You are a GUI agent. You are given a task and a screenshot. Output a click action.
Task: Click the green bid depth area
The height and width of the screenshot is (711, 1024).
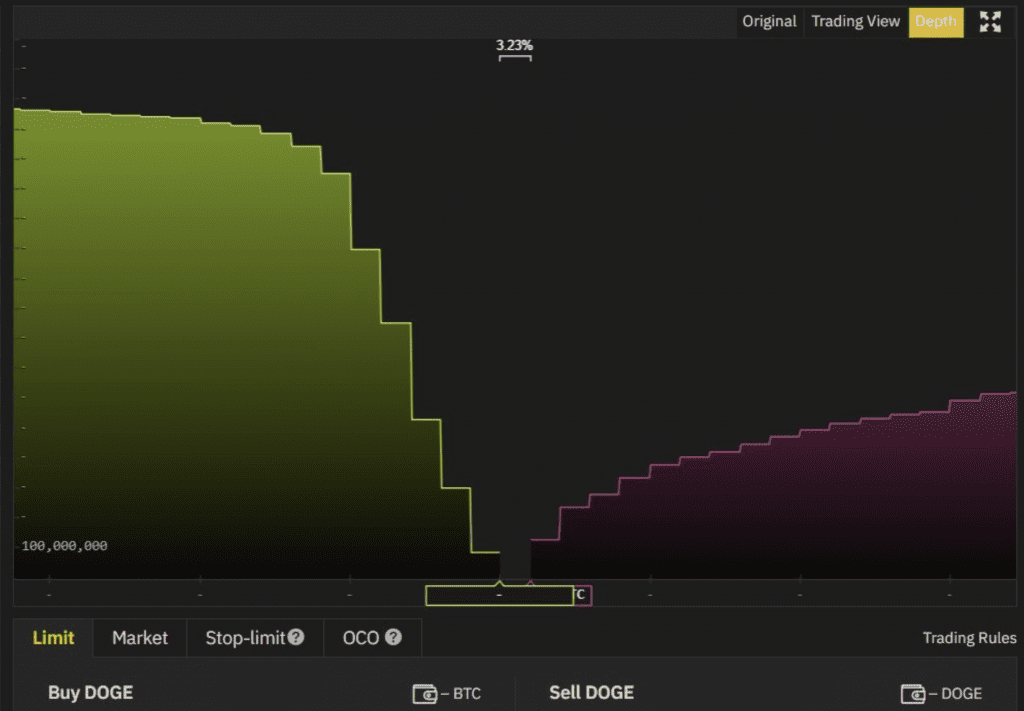(200, 350)
